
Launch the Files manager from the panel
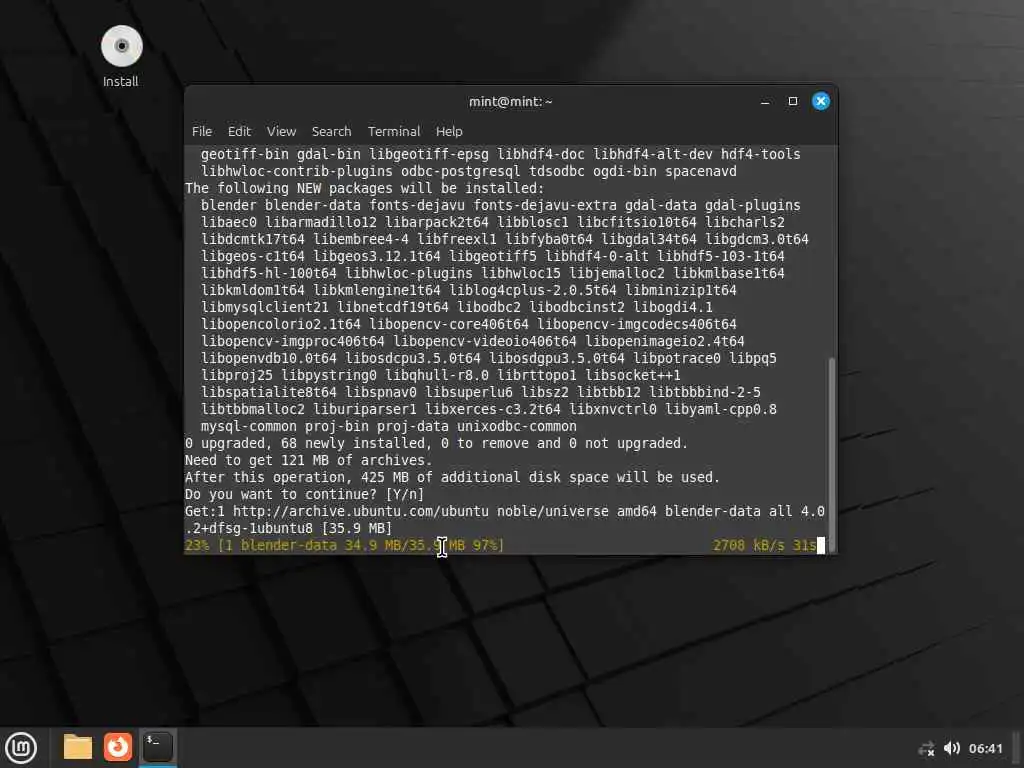click(78, 747)
